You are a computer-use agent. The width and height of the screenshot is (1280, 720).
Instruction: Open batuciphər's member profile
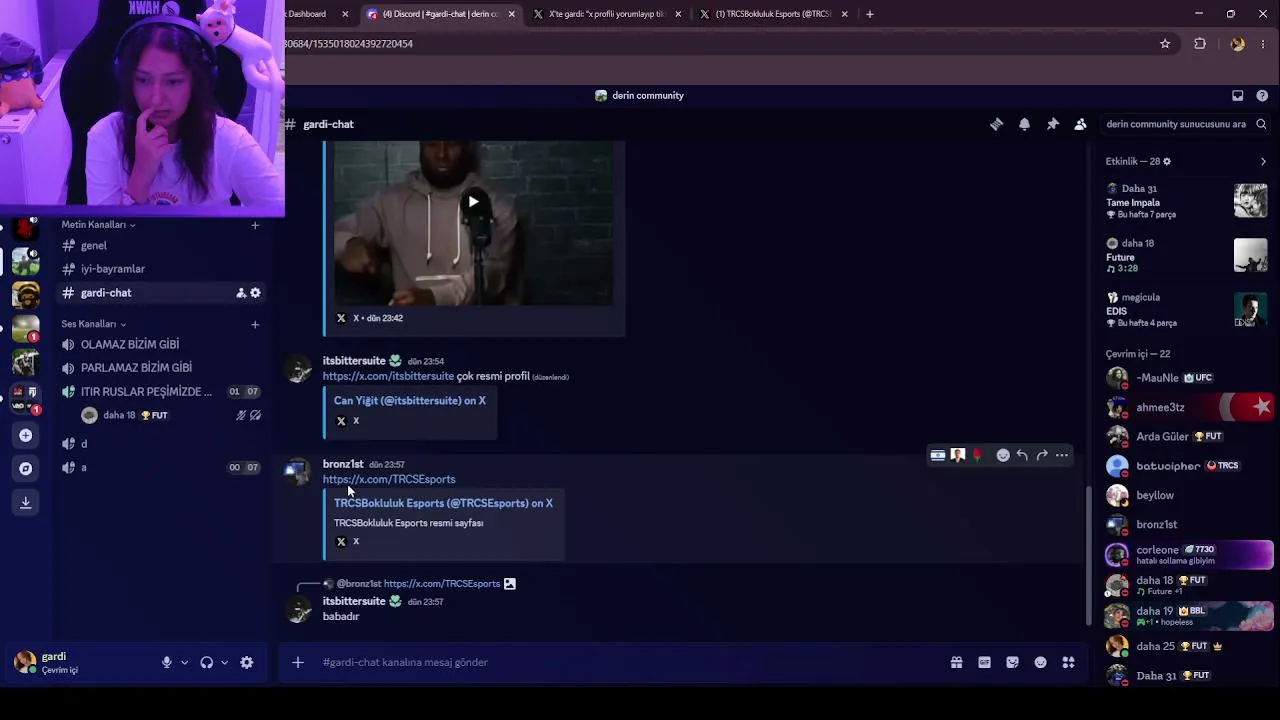coord(1190,466)
